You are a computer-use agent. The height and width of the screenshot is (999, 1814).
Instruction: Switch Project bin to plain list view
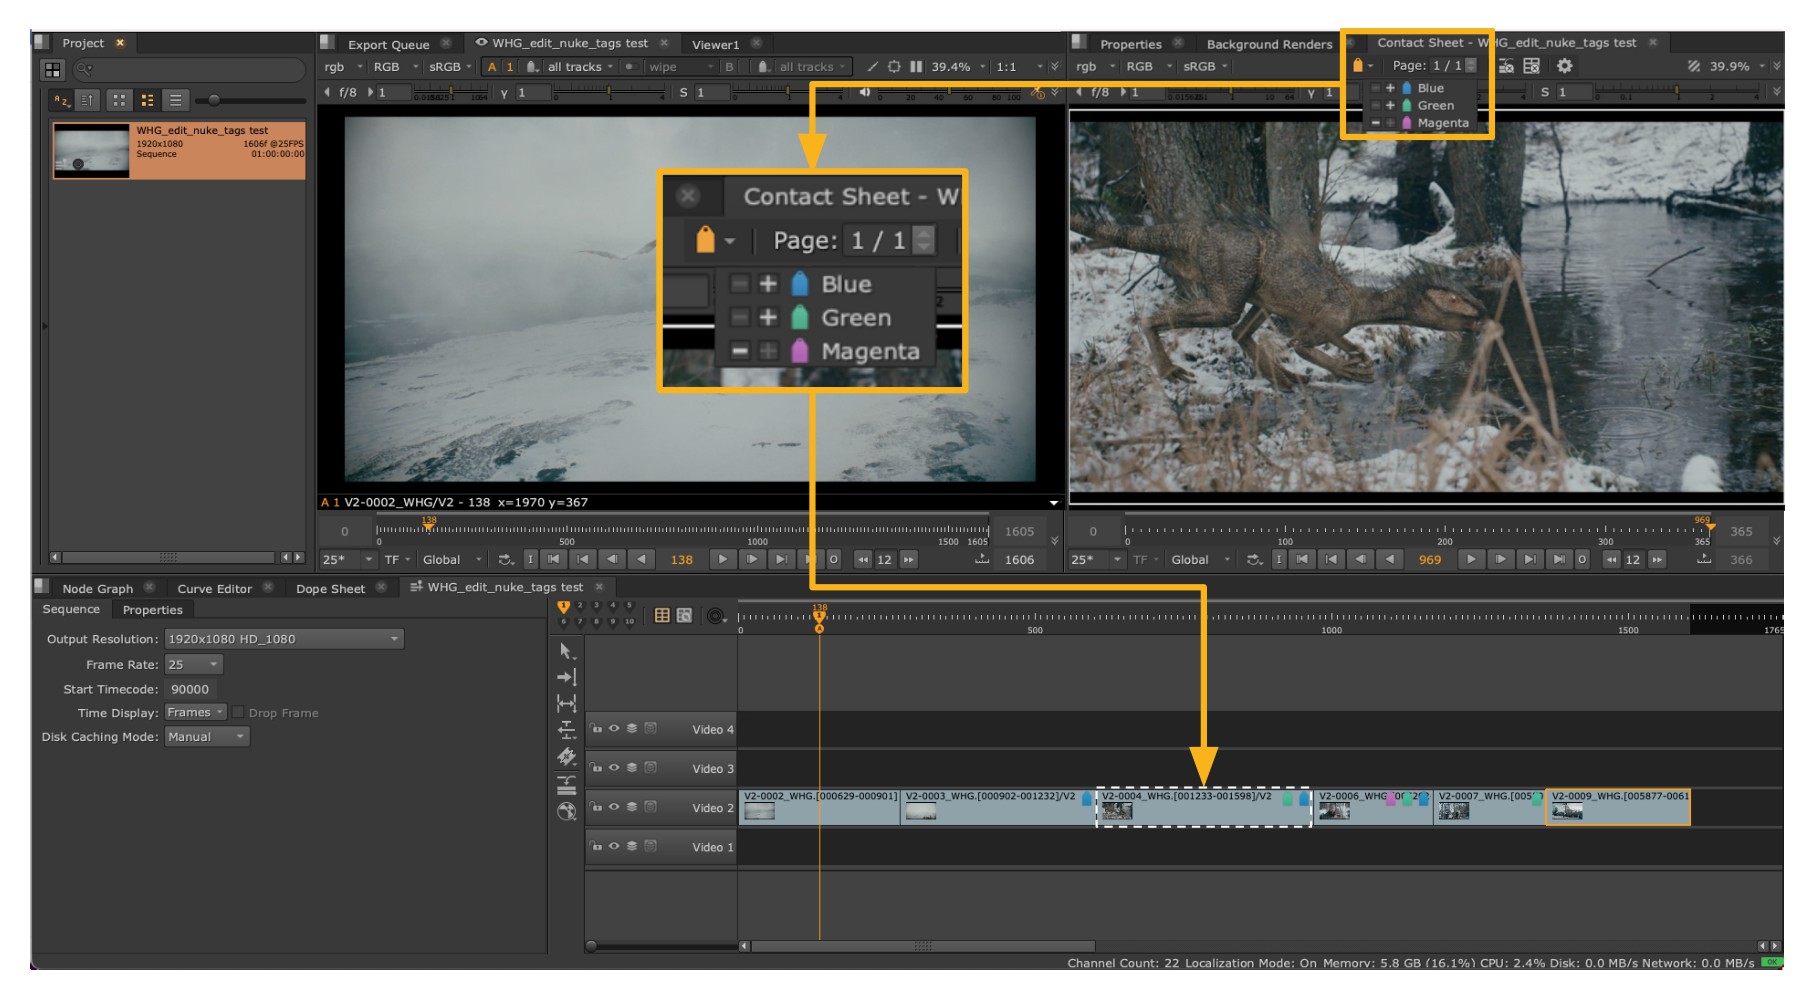pyautogui.click(x=175, y=100)
